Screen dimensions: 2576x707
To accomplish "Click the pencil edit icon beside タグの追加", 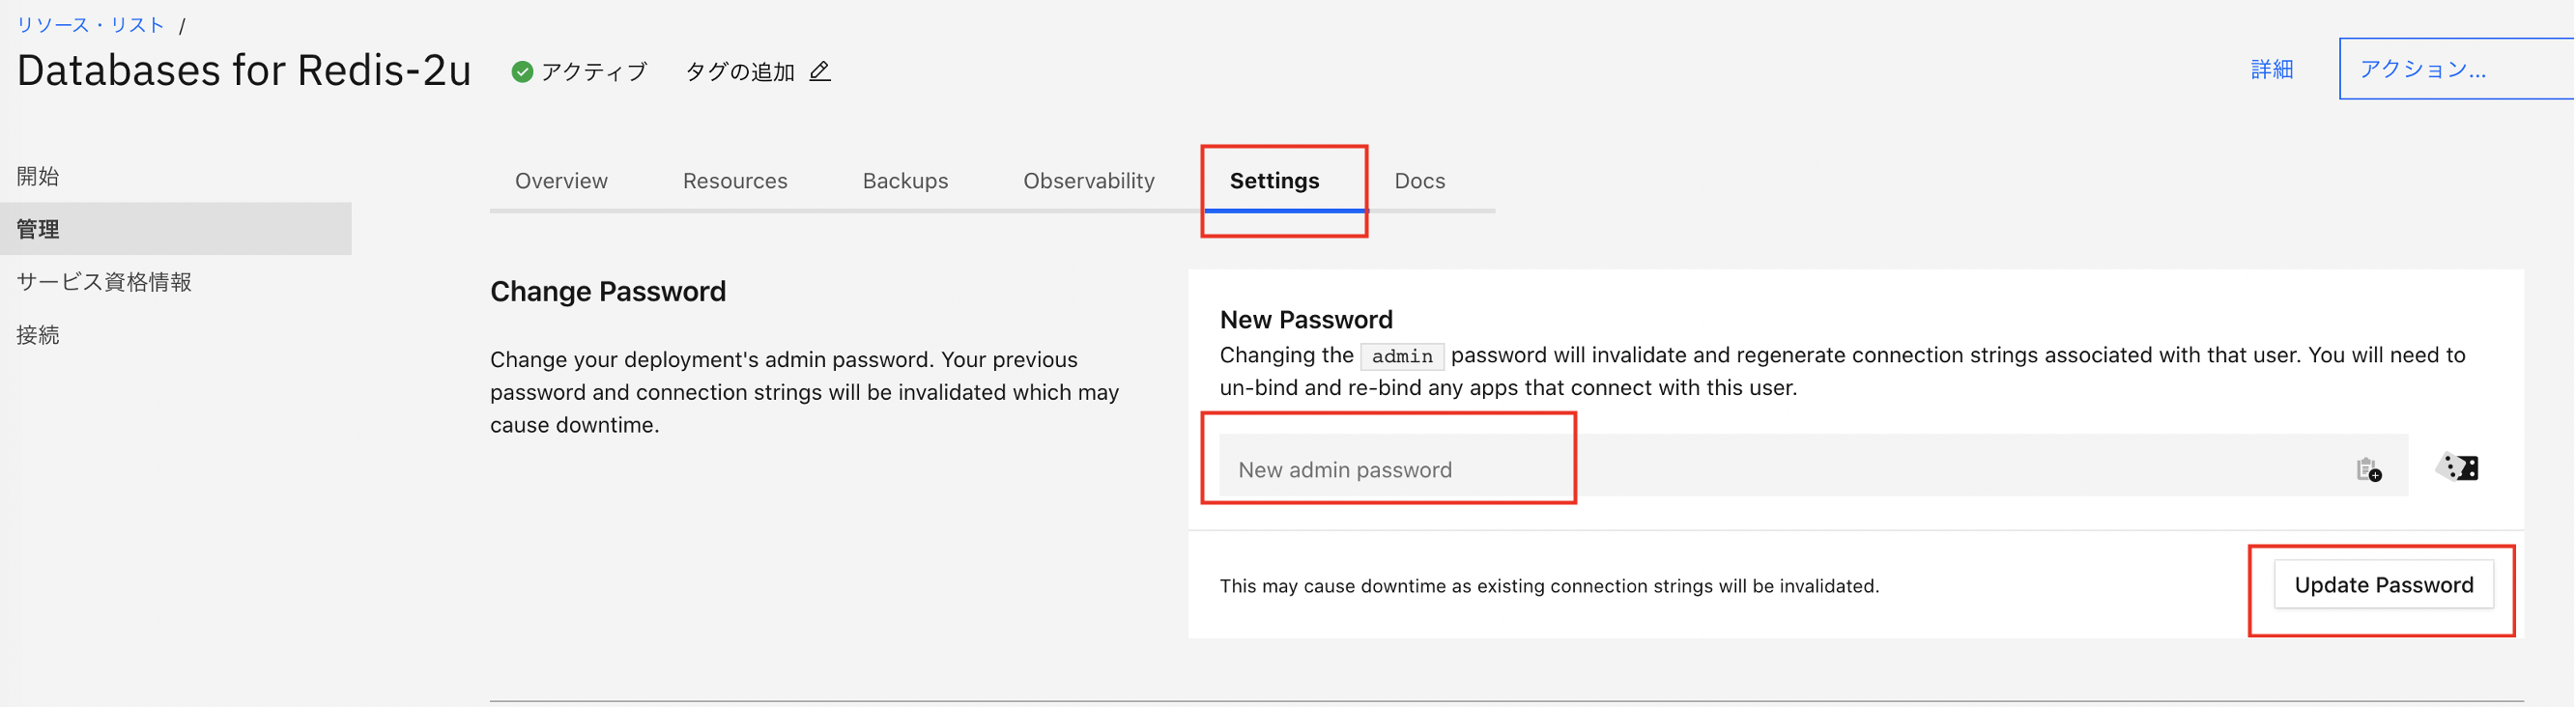I will [x=819, y=71].
